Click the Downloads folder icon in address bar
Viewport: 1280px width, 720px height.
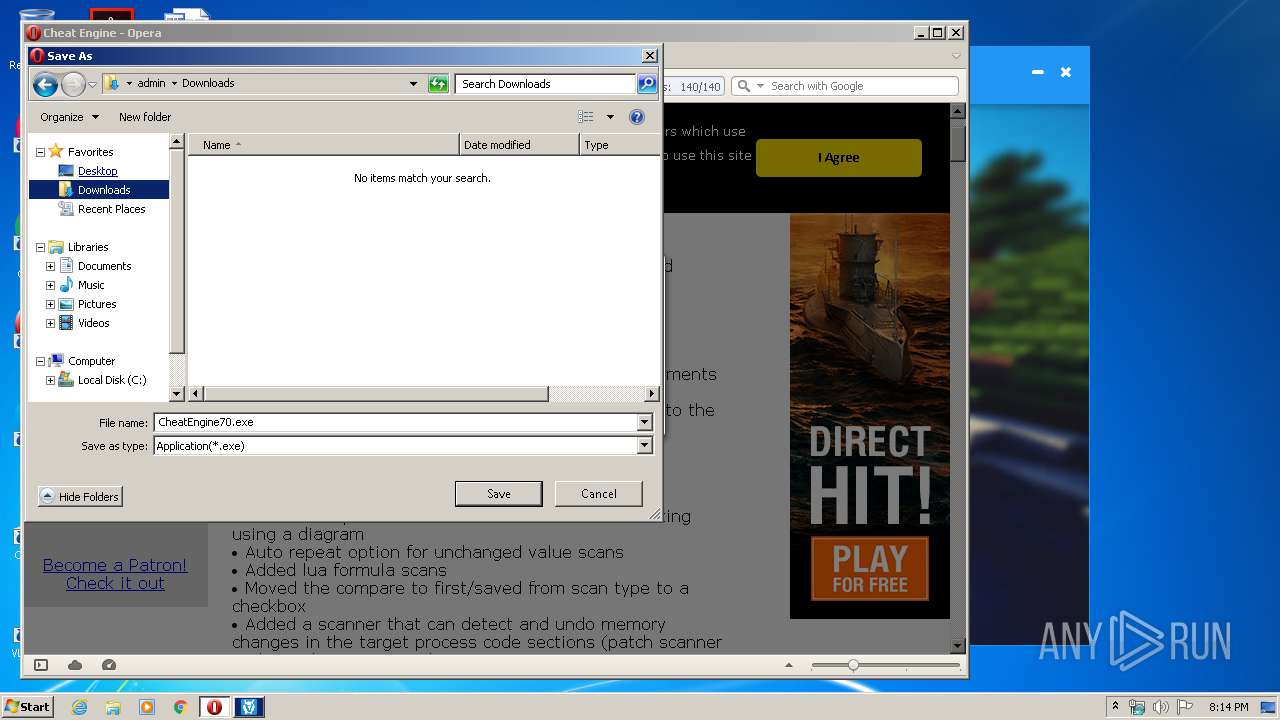[x=112, y=84]
